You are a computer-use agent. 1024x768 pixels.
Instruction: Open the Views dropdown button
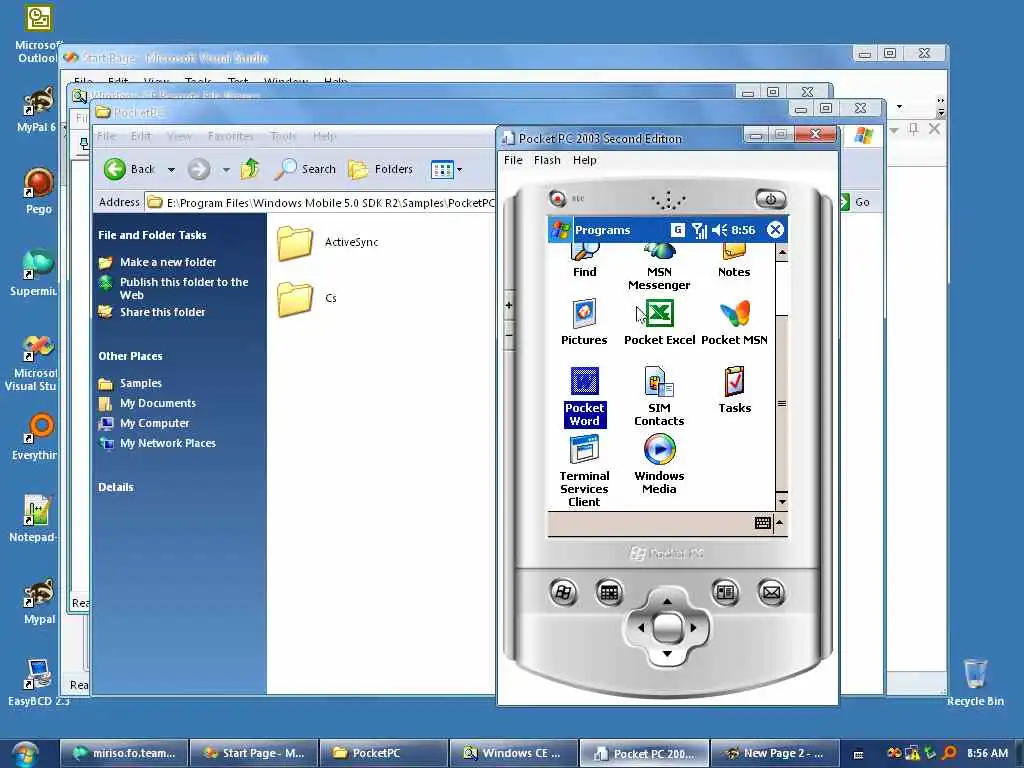446,170
